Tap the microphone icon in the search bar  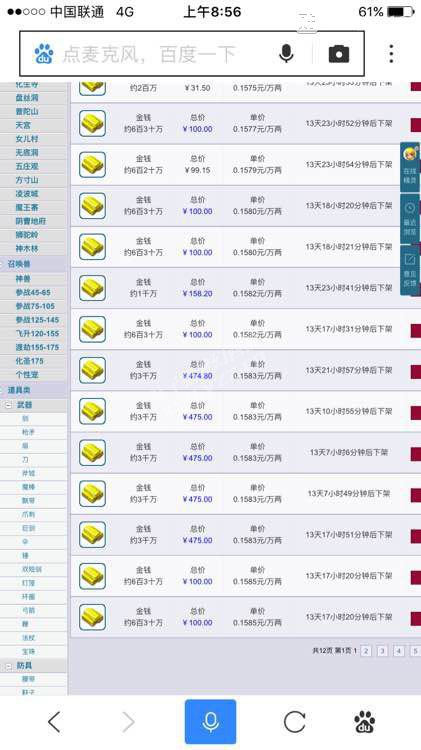click(x=286, y=54)
